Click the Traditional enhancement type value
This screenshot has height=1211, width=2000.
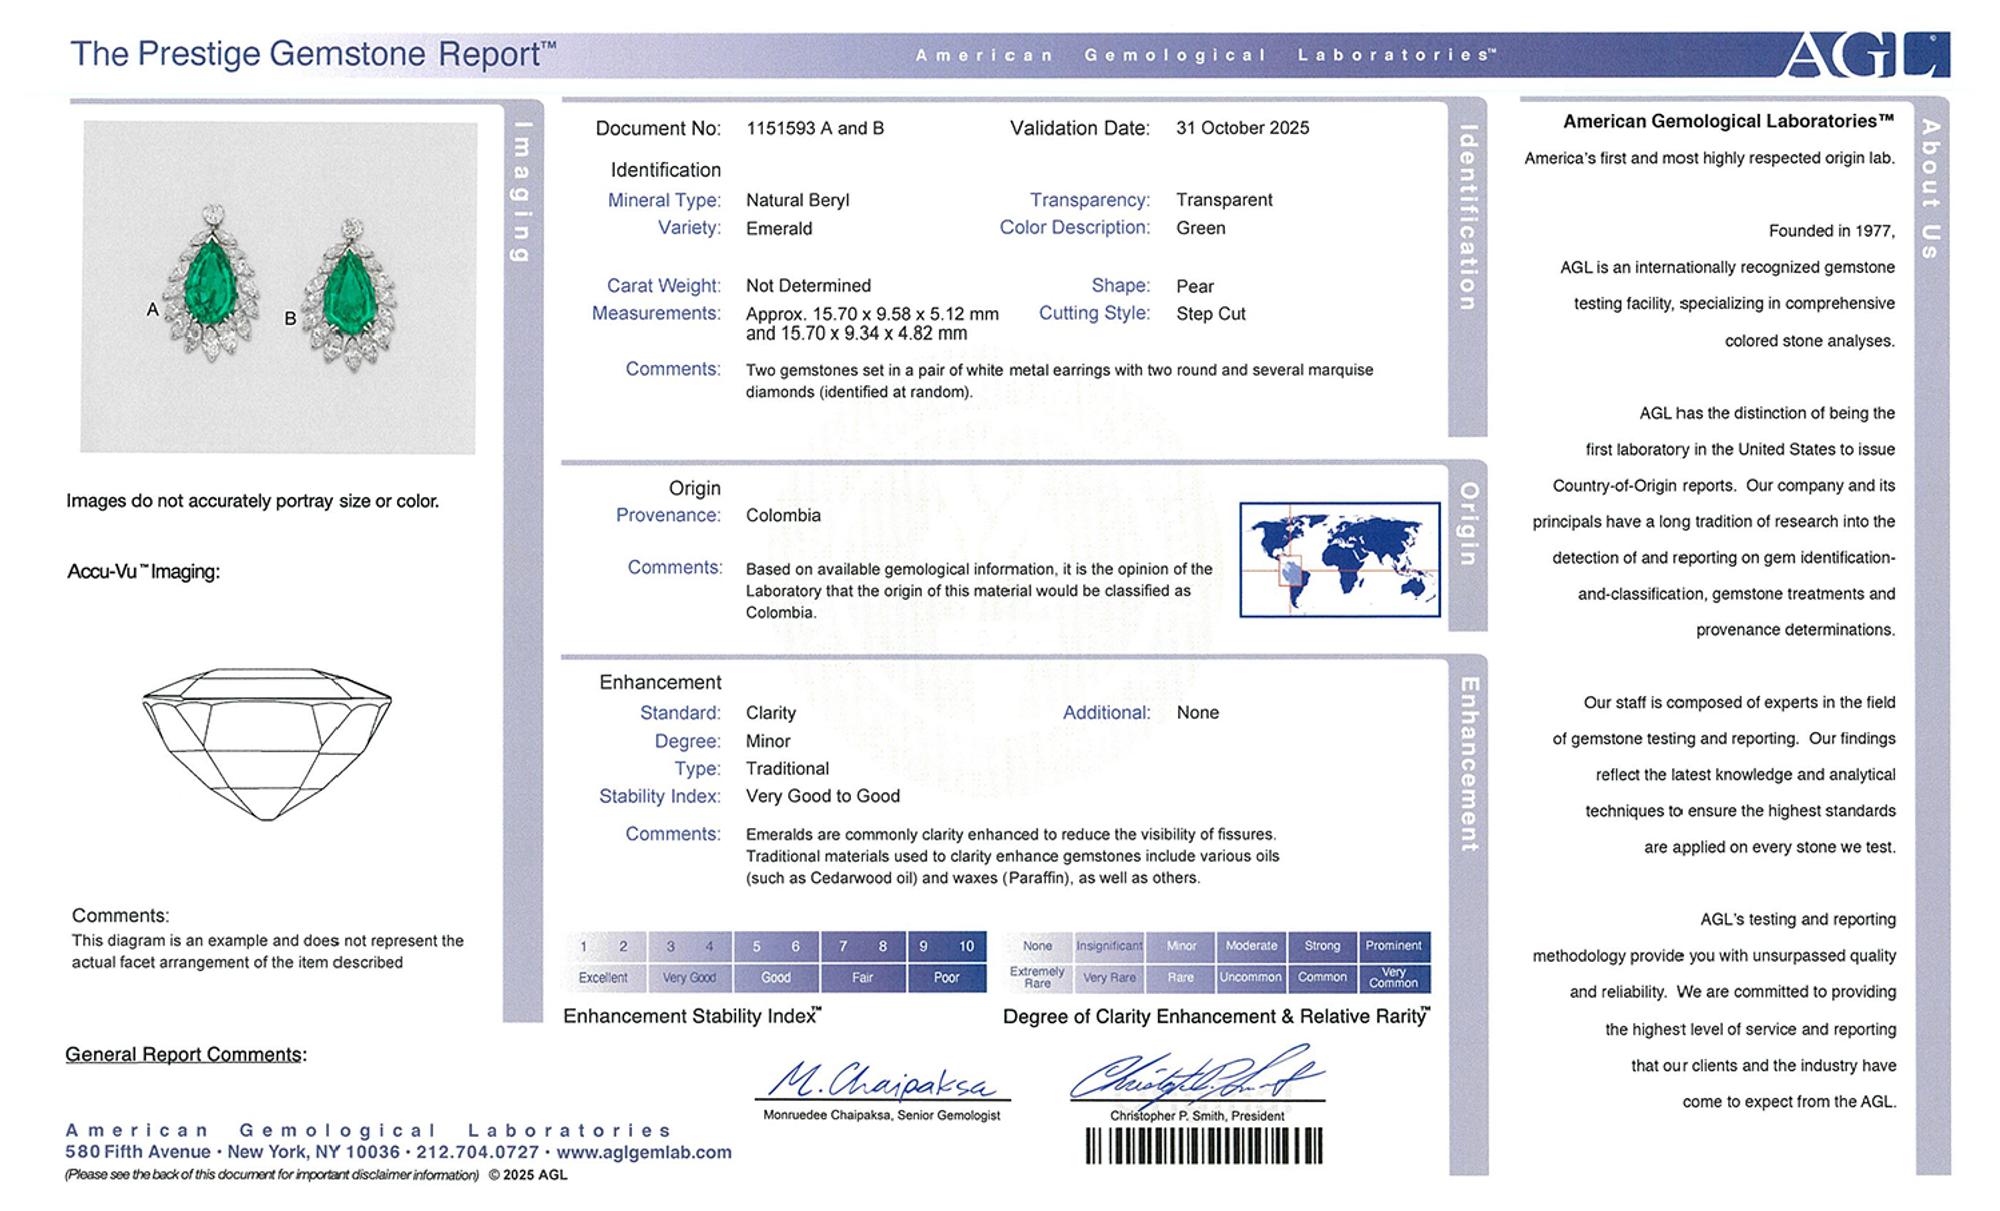tap(787, 769)
